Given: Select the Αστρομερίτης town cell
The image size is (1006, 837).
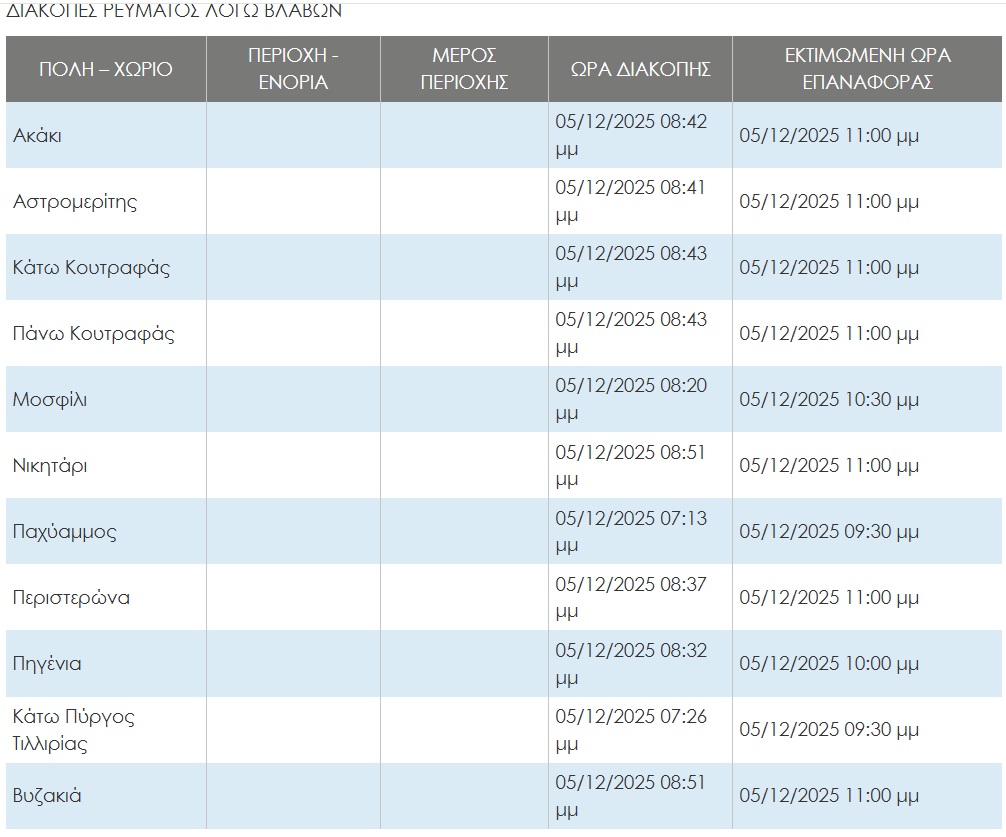Looking at the screenshot, I should [75, 201].
